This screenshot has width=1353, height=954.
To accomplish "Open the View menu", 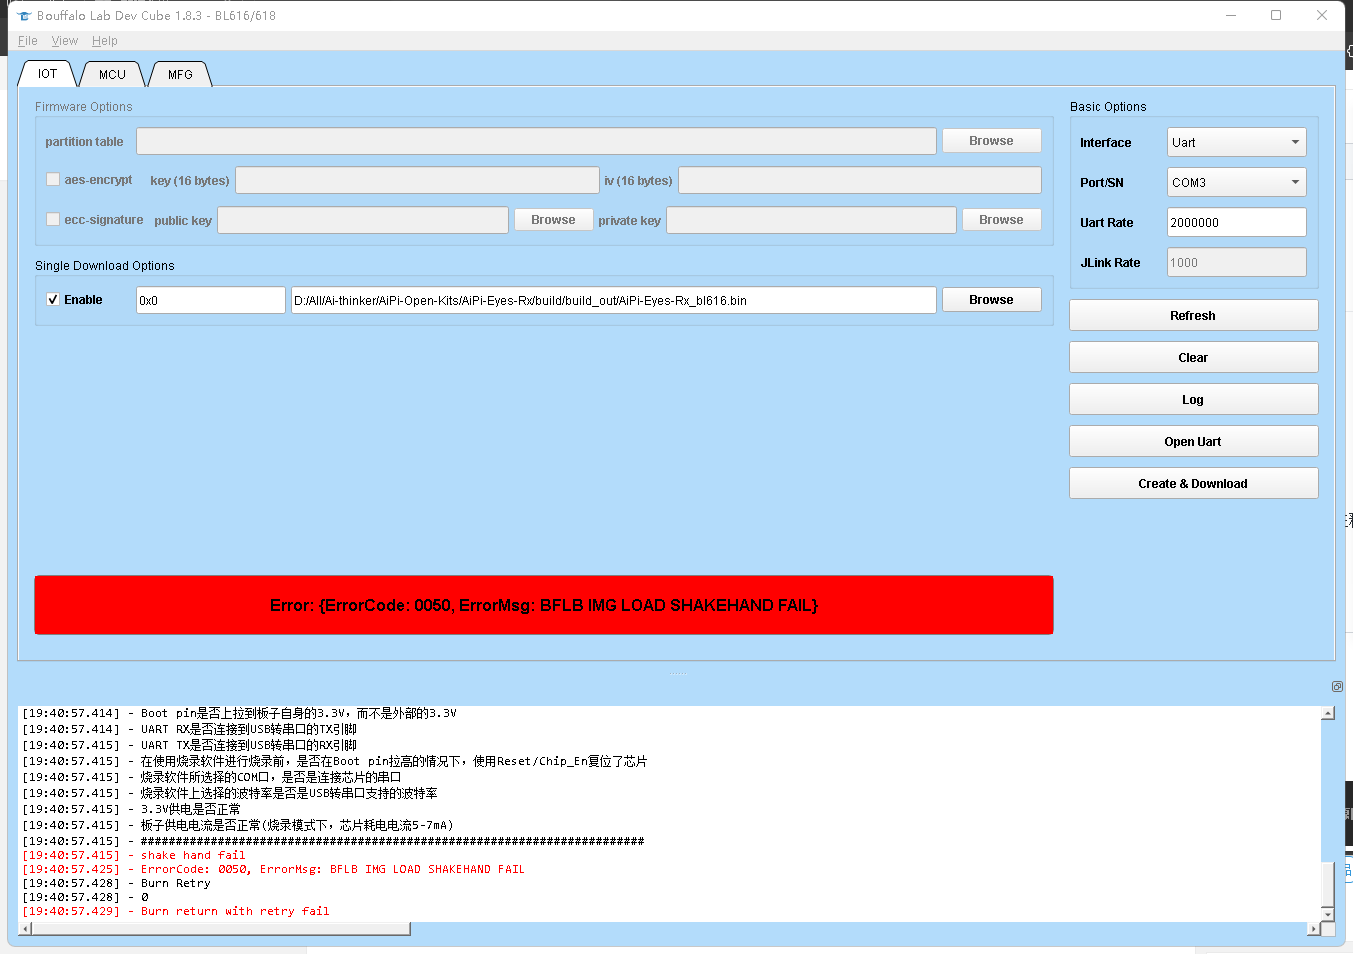I will (65, 41).
